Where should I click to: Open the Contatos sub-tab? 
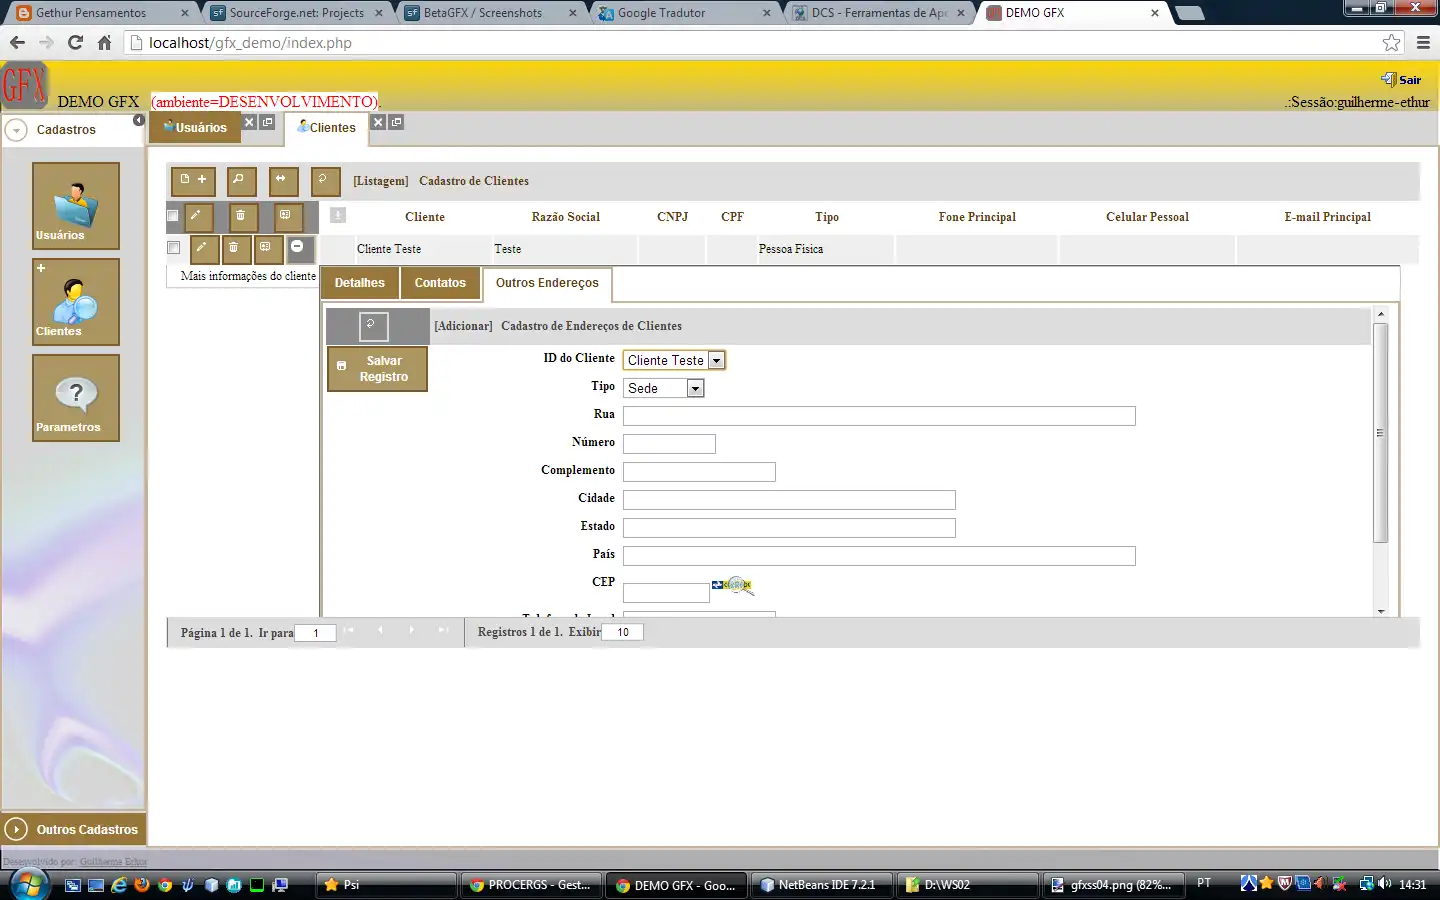(x=440, y=283)
